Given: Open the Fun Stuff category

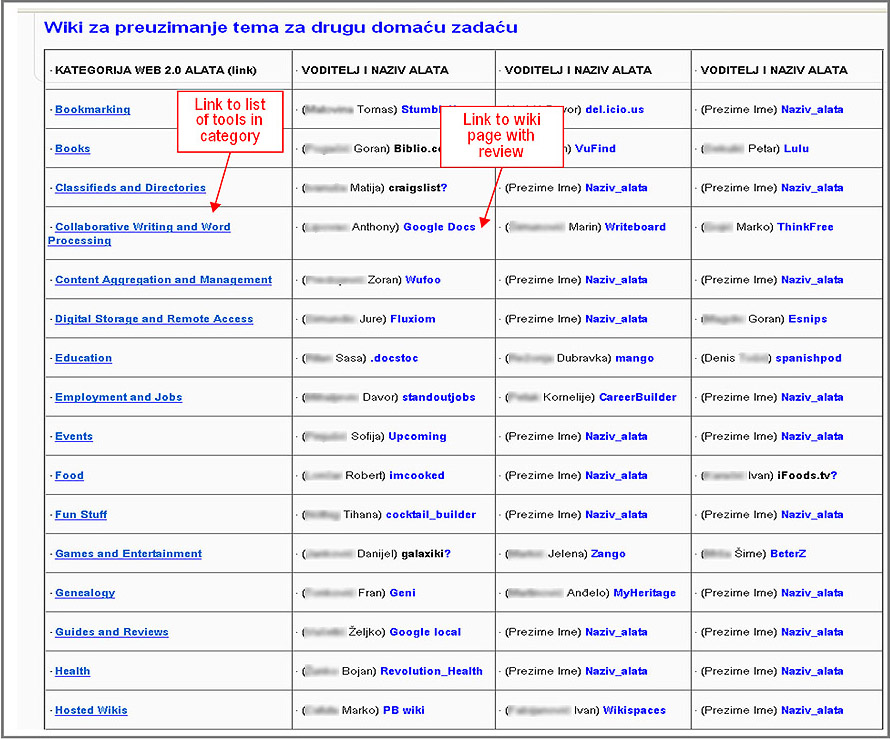Looking at the screenshot, I should tap(81, 515).
